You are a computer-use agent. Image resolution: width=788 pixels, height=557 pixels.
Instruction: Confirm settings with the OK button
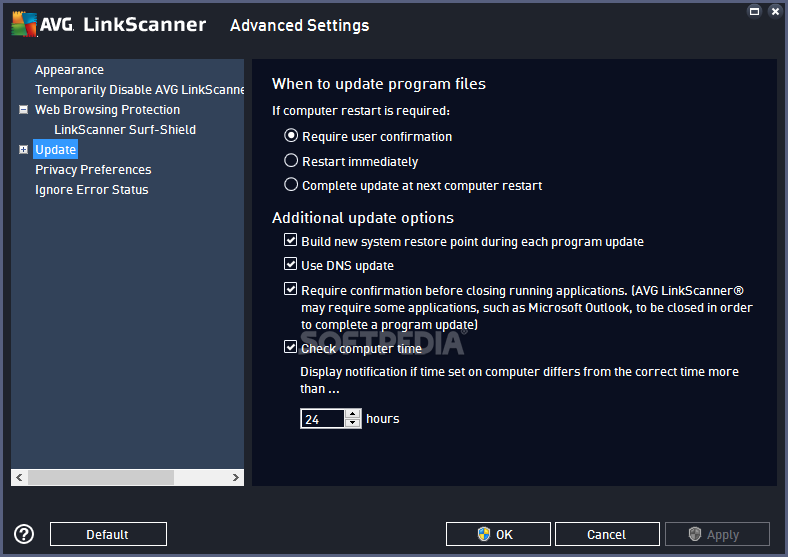(x=498, y=534)
